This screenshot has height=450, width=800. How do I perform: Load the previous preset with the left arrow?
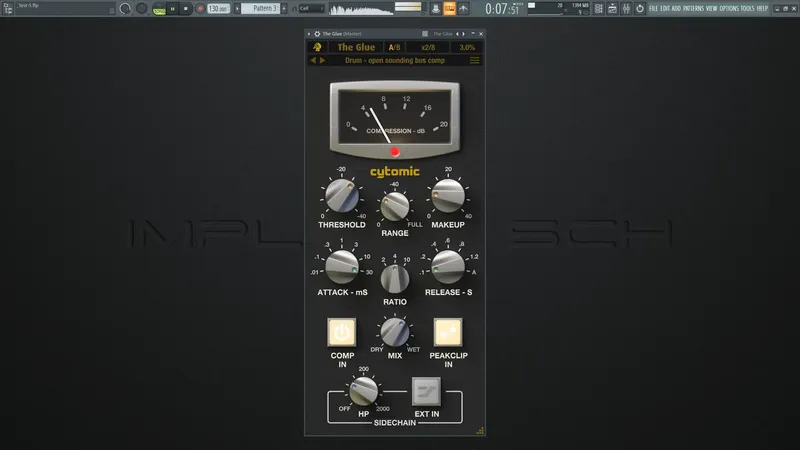tap(313, 60)
